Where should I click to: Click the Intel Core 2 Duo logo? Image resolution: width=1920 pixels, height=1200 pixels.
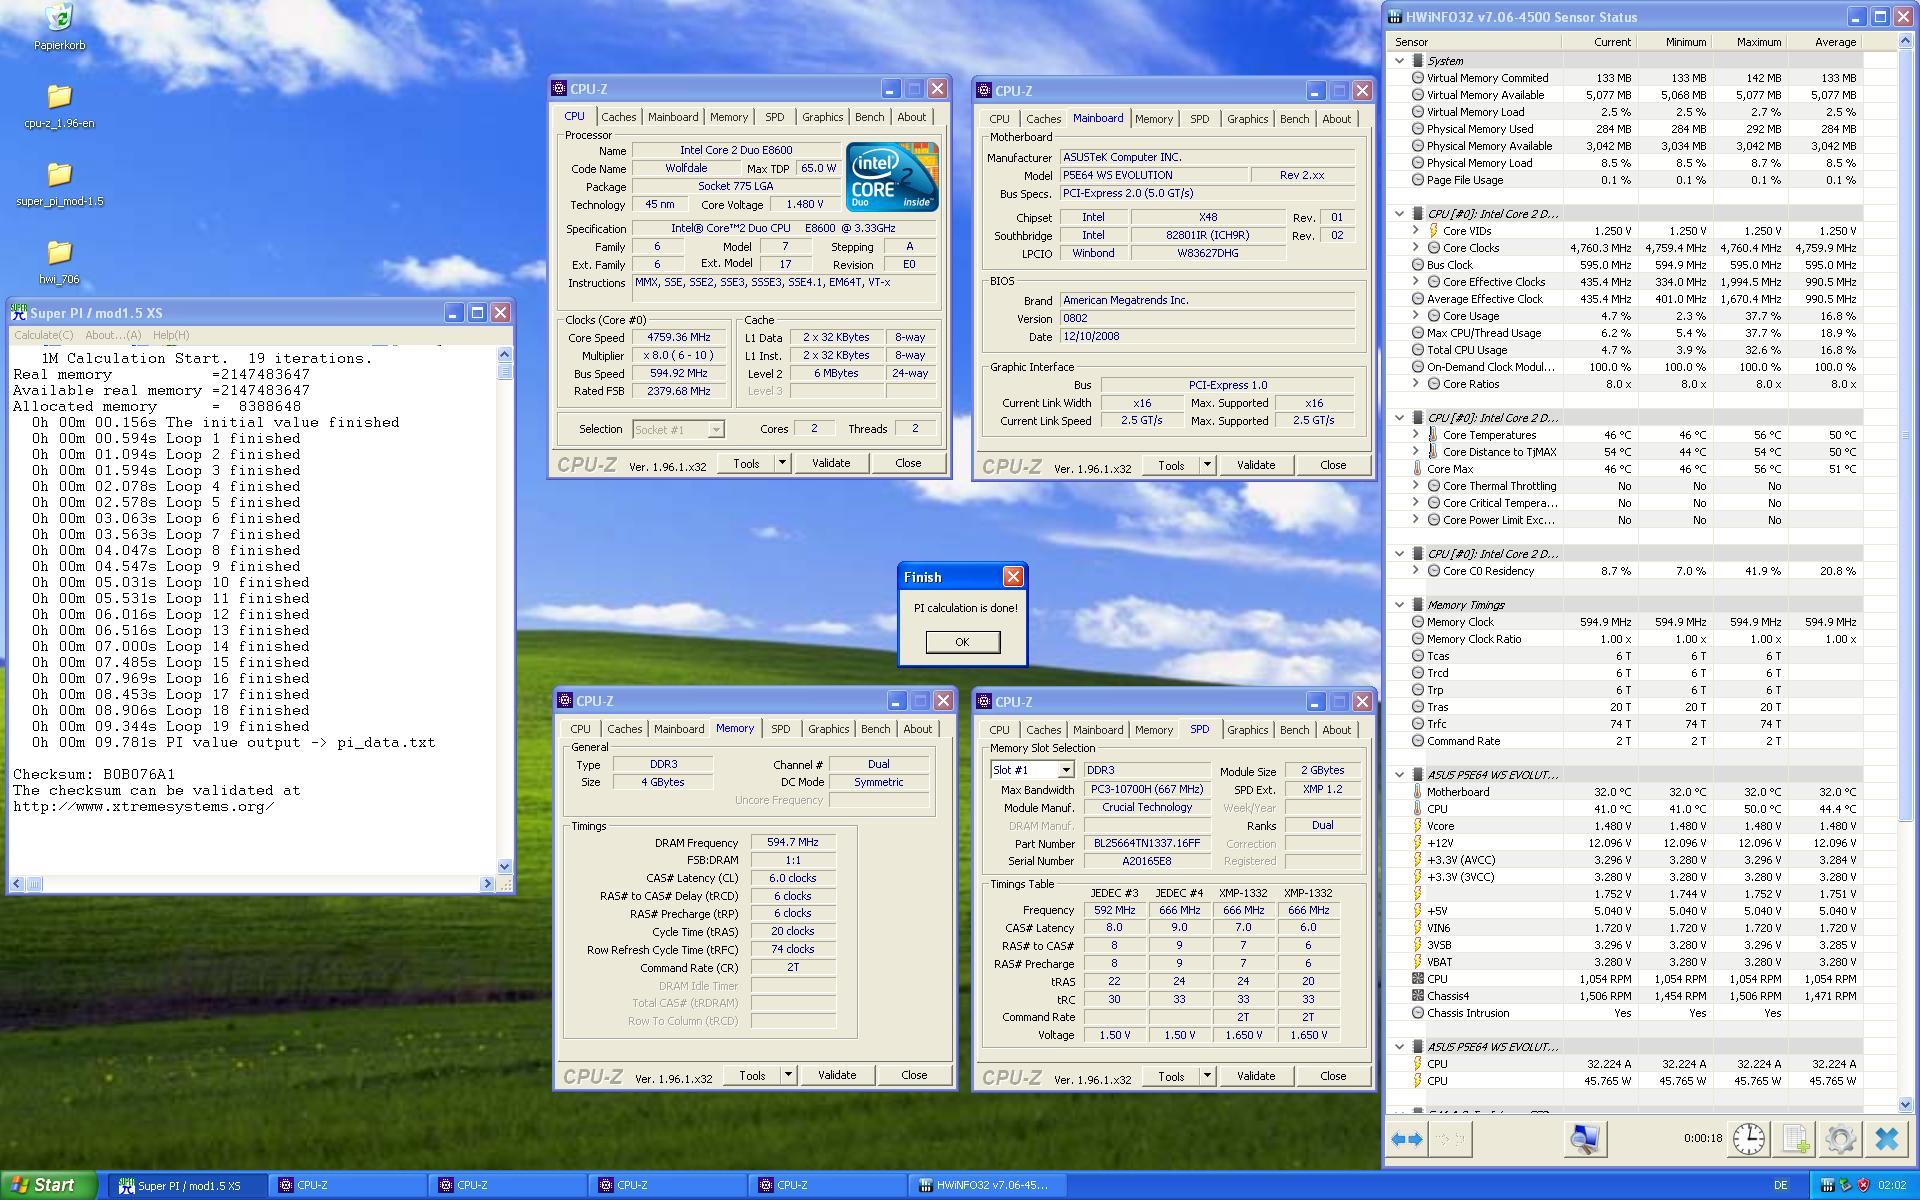coord(891,176)
